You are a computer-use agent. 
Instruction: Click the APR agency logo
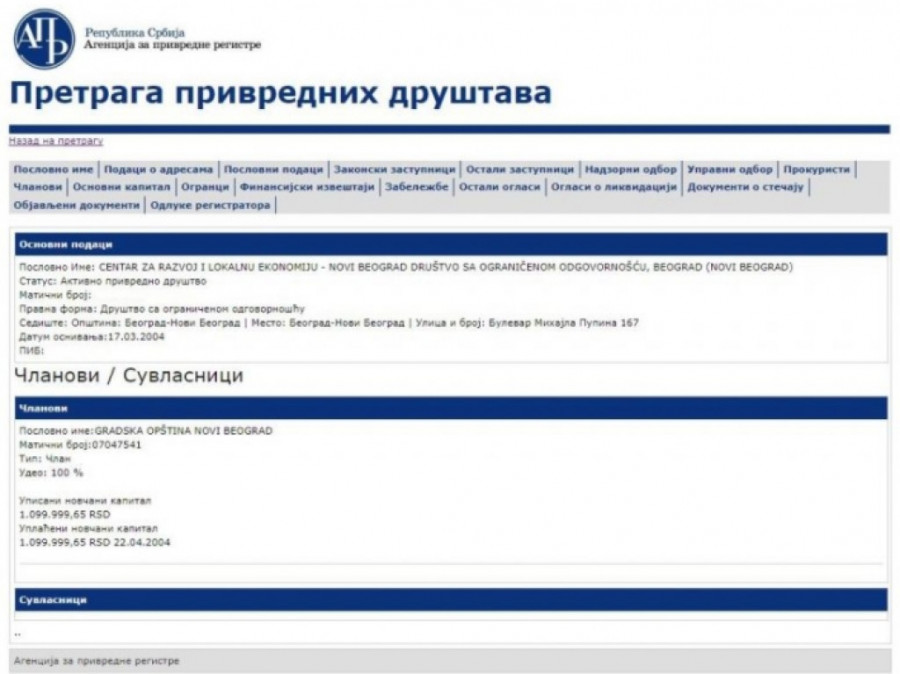pos(43,38)
